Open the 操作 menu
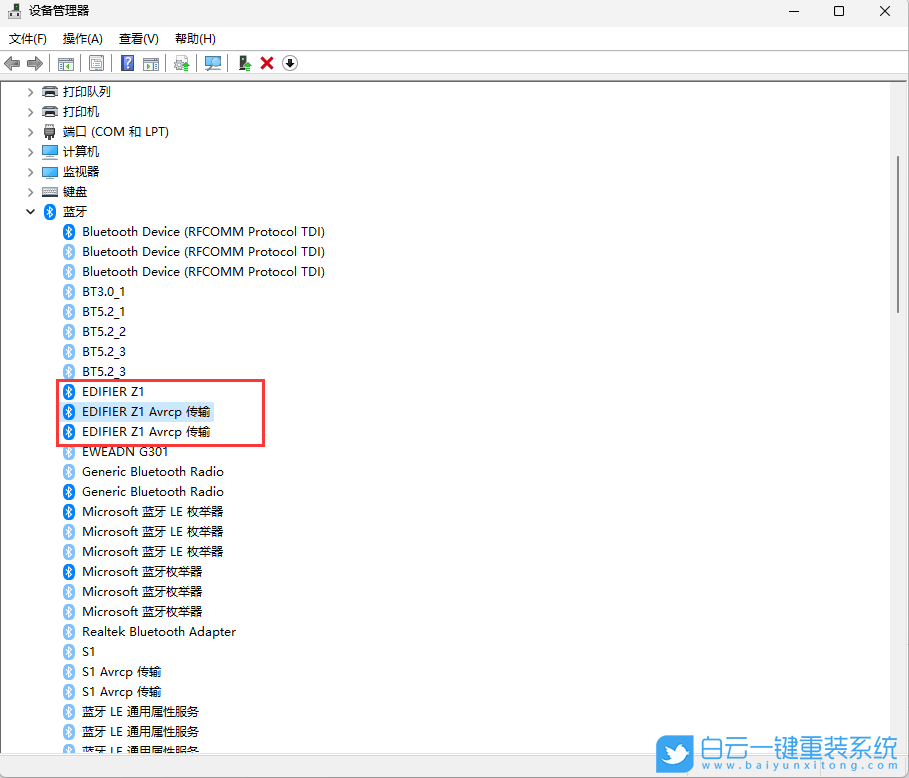 (x=82, y=38)
